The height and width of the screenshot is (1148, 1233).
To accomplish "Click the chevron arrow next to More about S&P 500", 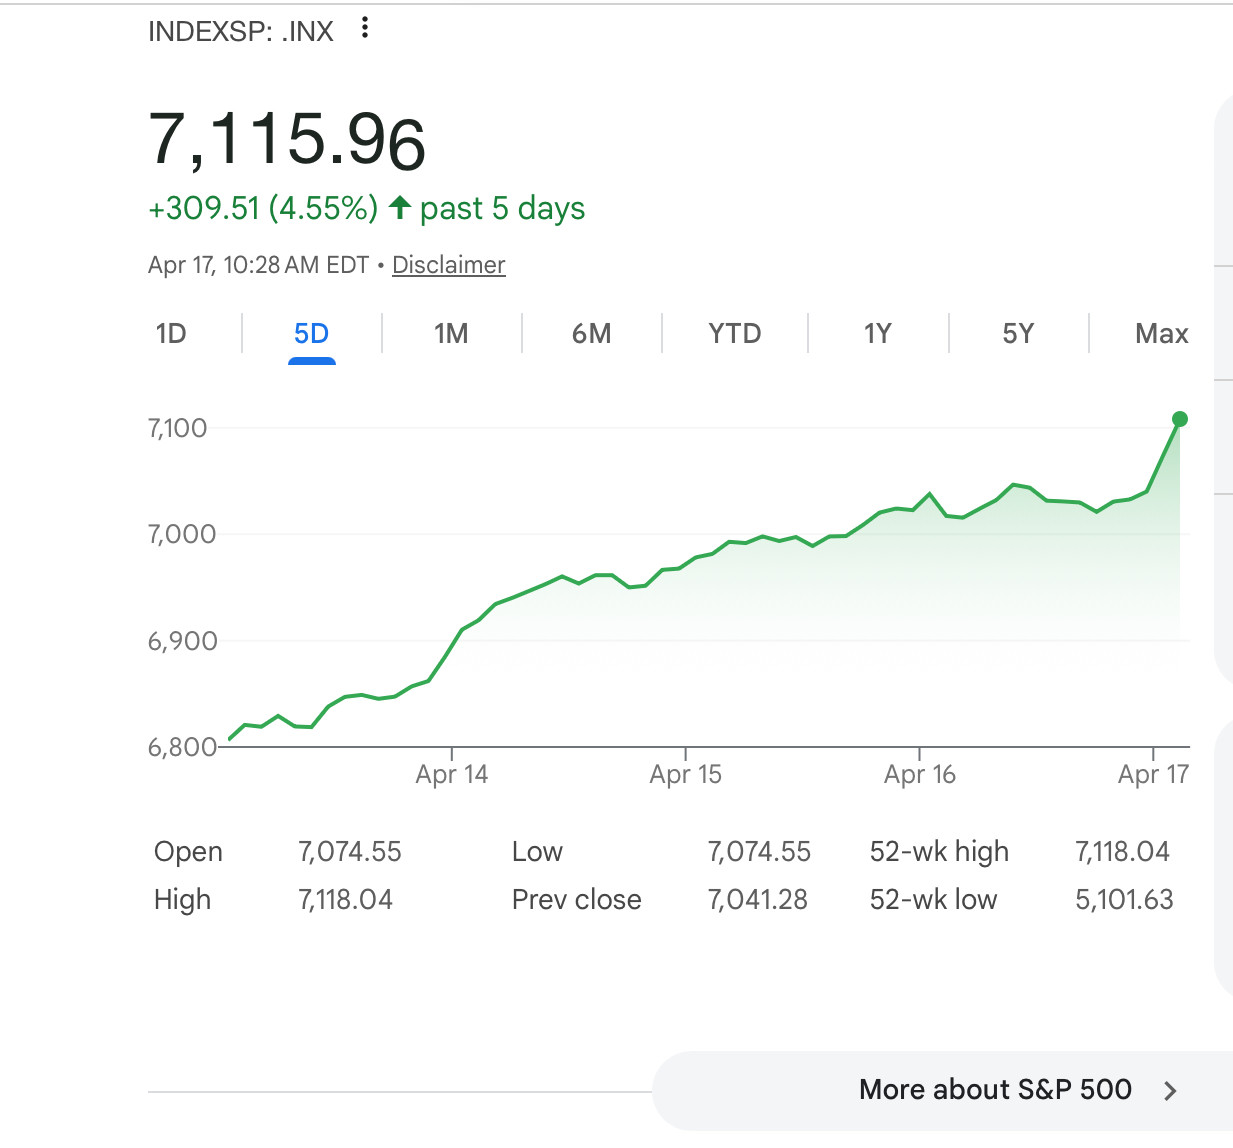I will click(x=1170, y=1091).
